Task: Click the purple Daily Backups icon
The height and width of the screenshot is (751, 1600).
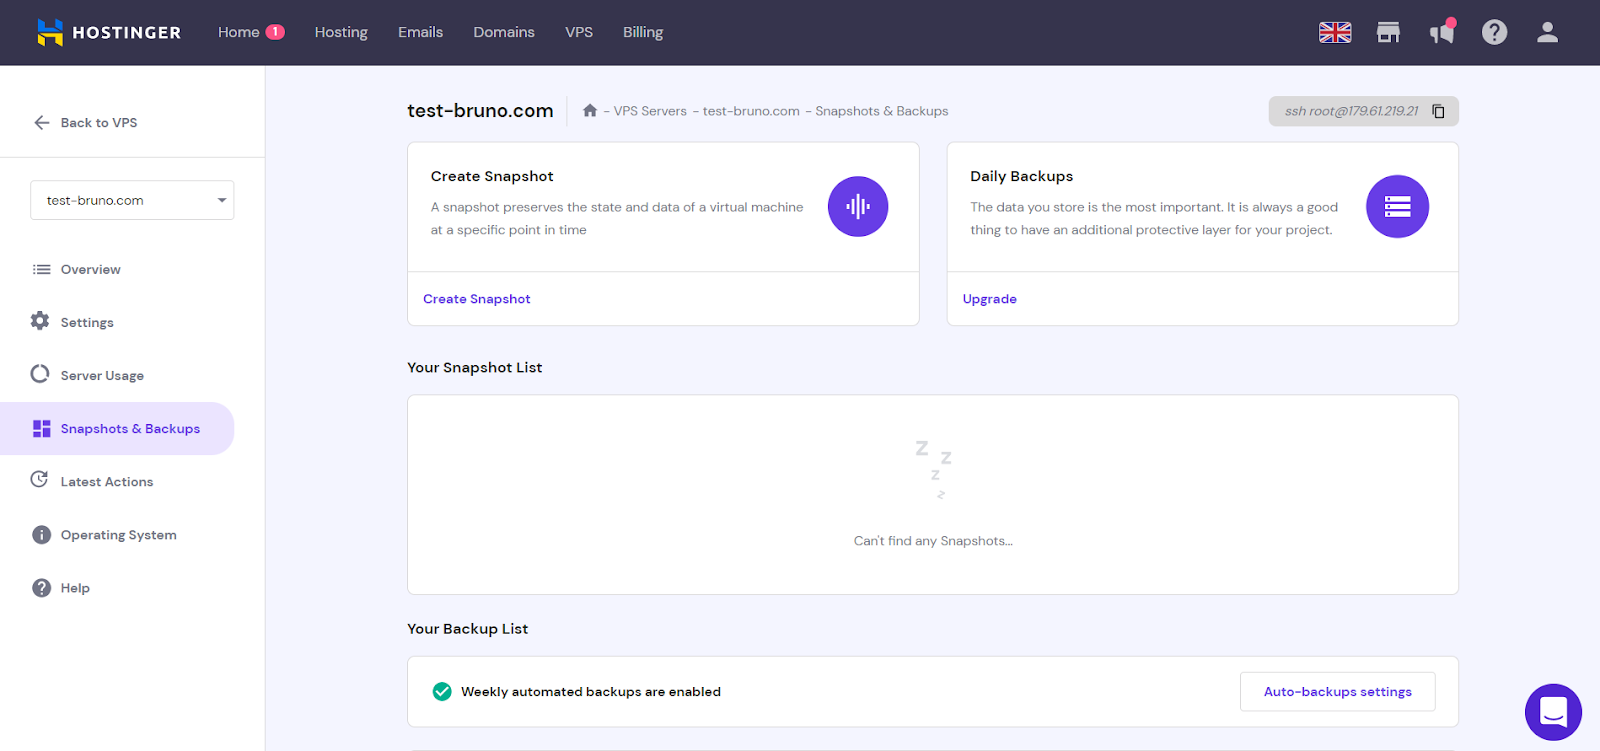Action: (x=1397, y=207)
